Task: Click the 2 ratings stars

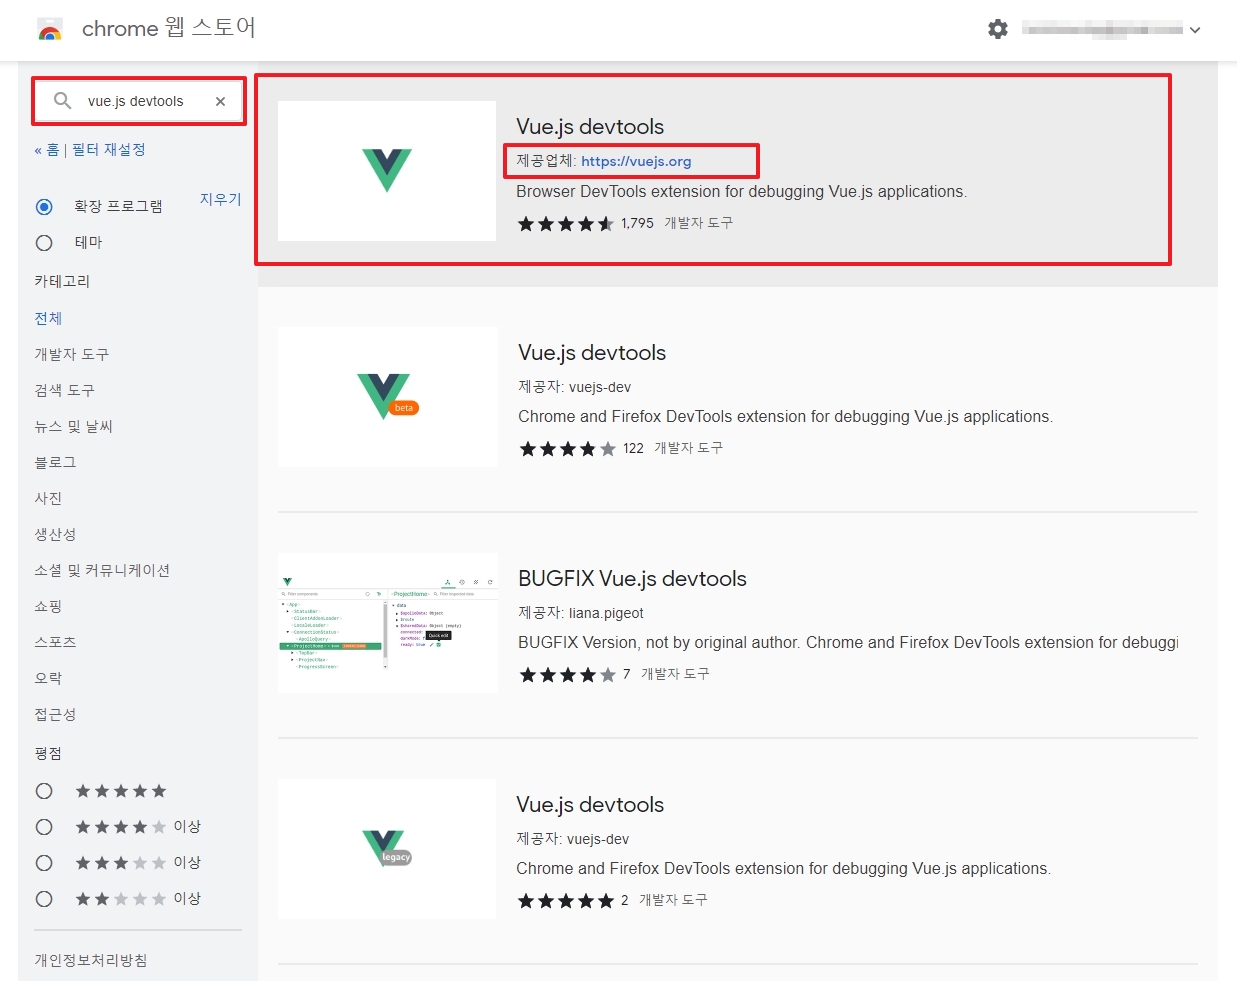Action: click(x=565, y=901)
